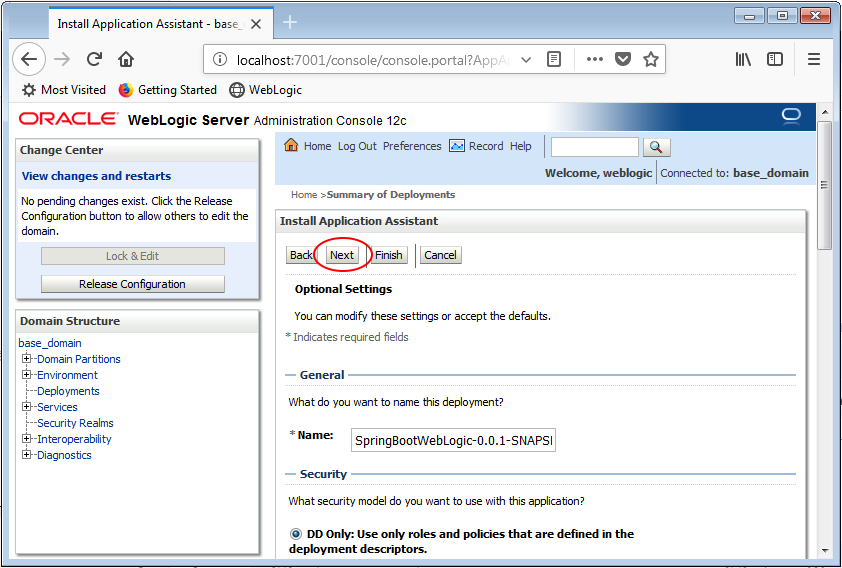Click Record label in console toolbar
Image resolution: width=842 pixels, height=568 pixels.
486,146
